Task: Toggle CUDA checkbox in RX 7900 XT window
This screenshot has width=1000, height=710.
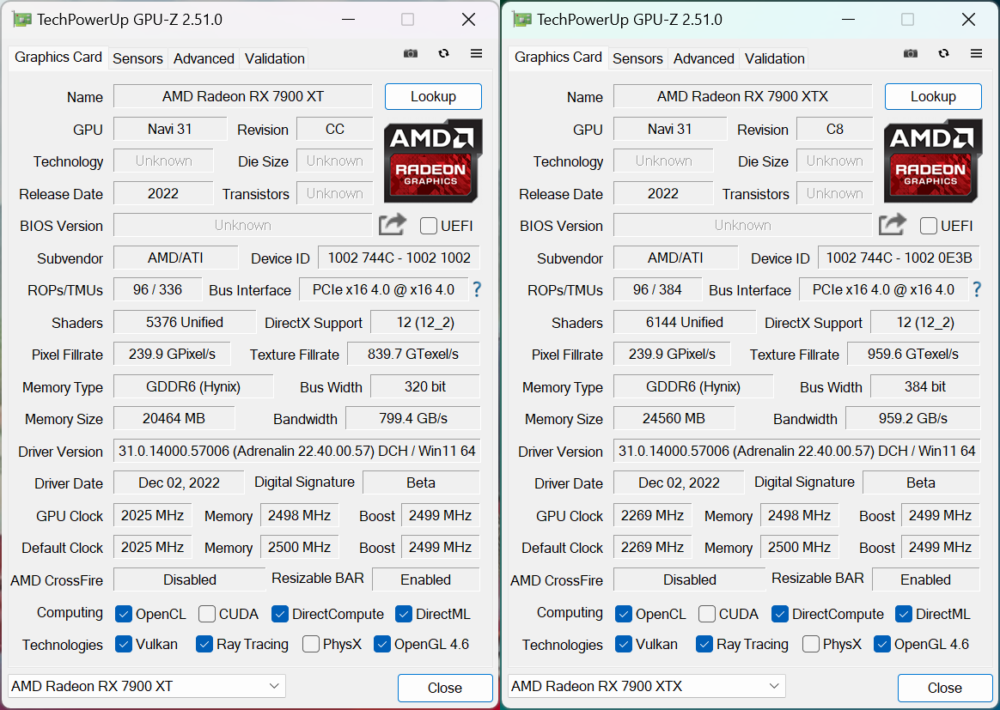Action: pyautogui.click(x=207, y=614)
